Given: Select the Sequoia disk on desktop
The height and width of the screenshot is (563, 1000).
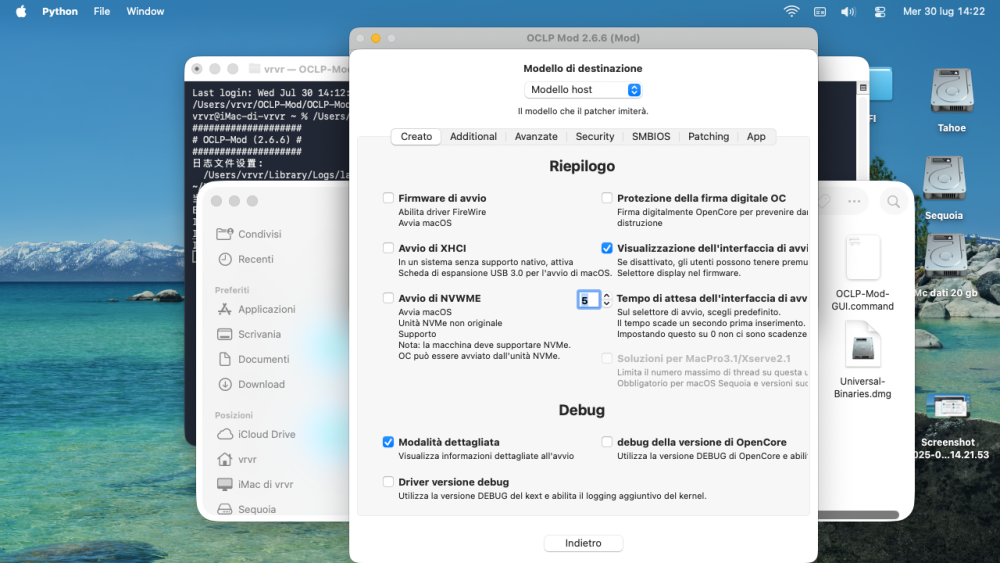Looking at the screenshot, I should coord(944,180).
